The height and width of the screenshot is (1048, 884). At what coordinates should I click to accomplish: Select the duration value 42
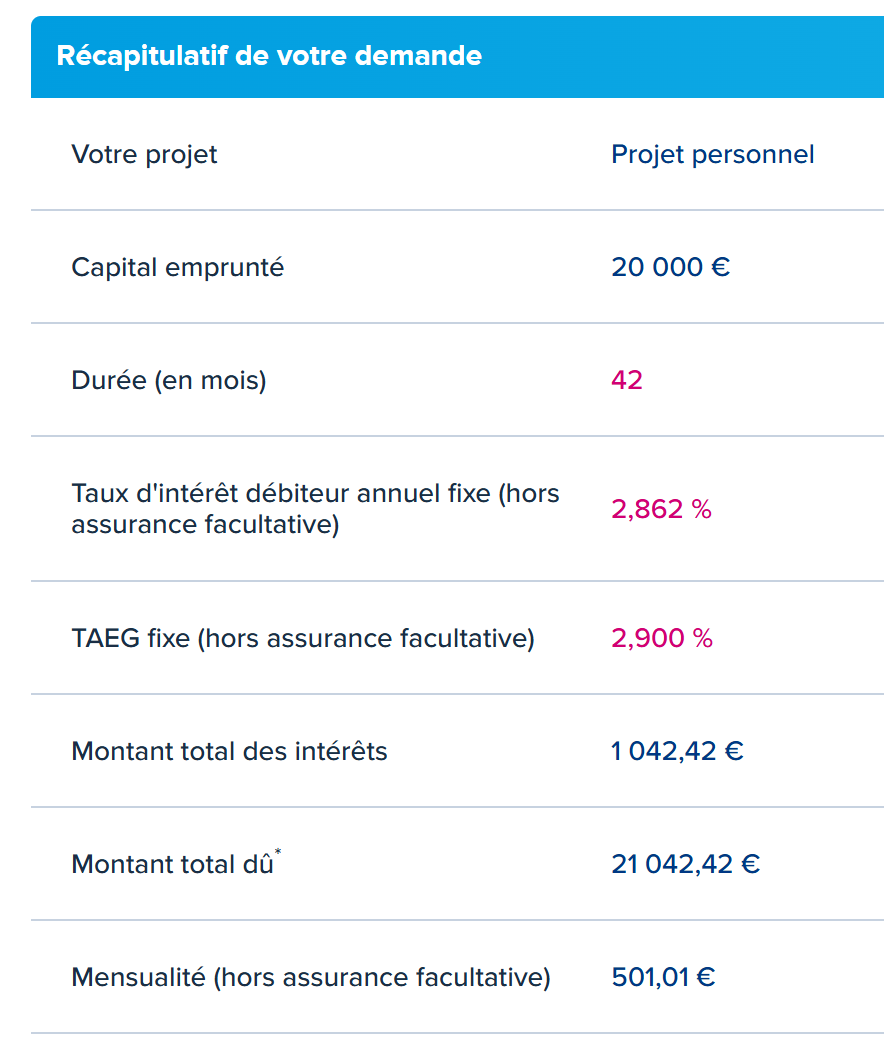(627, 380)
